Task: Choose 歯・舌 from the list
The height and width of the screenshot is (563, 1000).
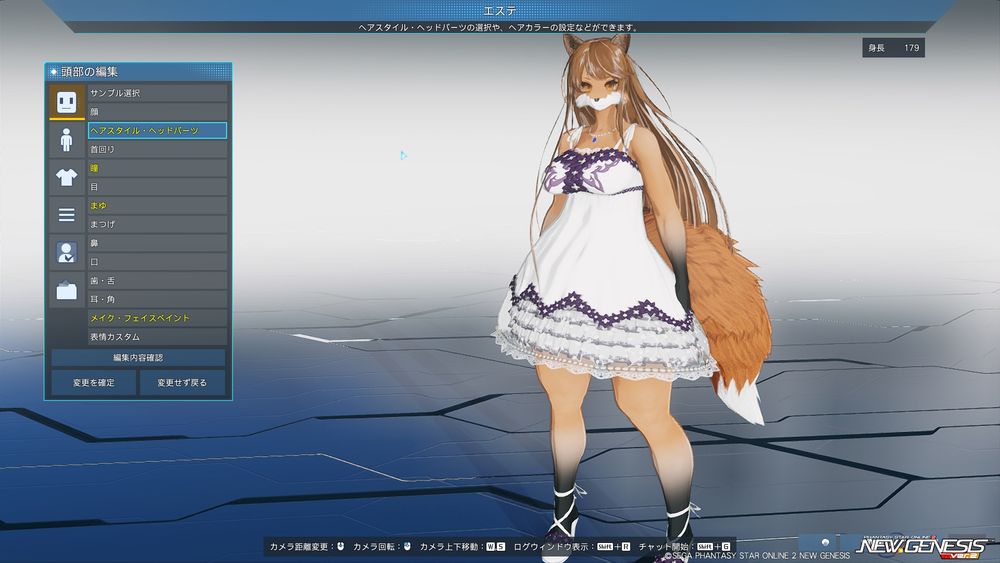Action: (157, 281)
